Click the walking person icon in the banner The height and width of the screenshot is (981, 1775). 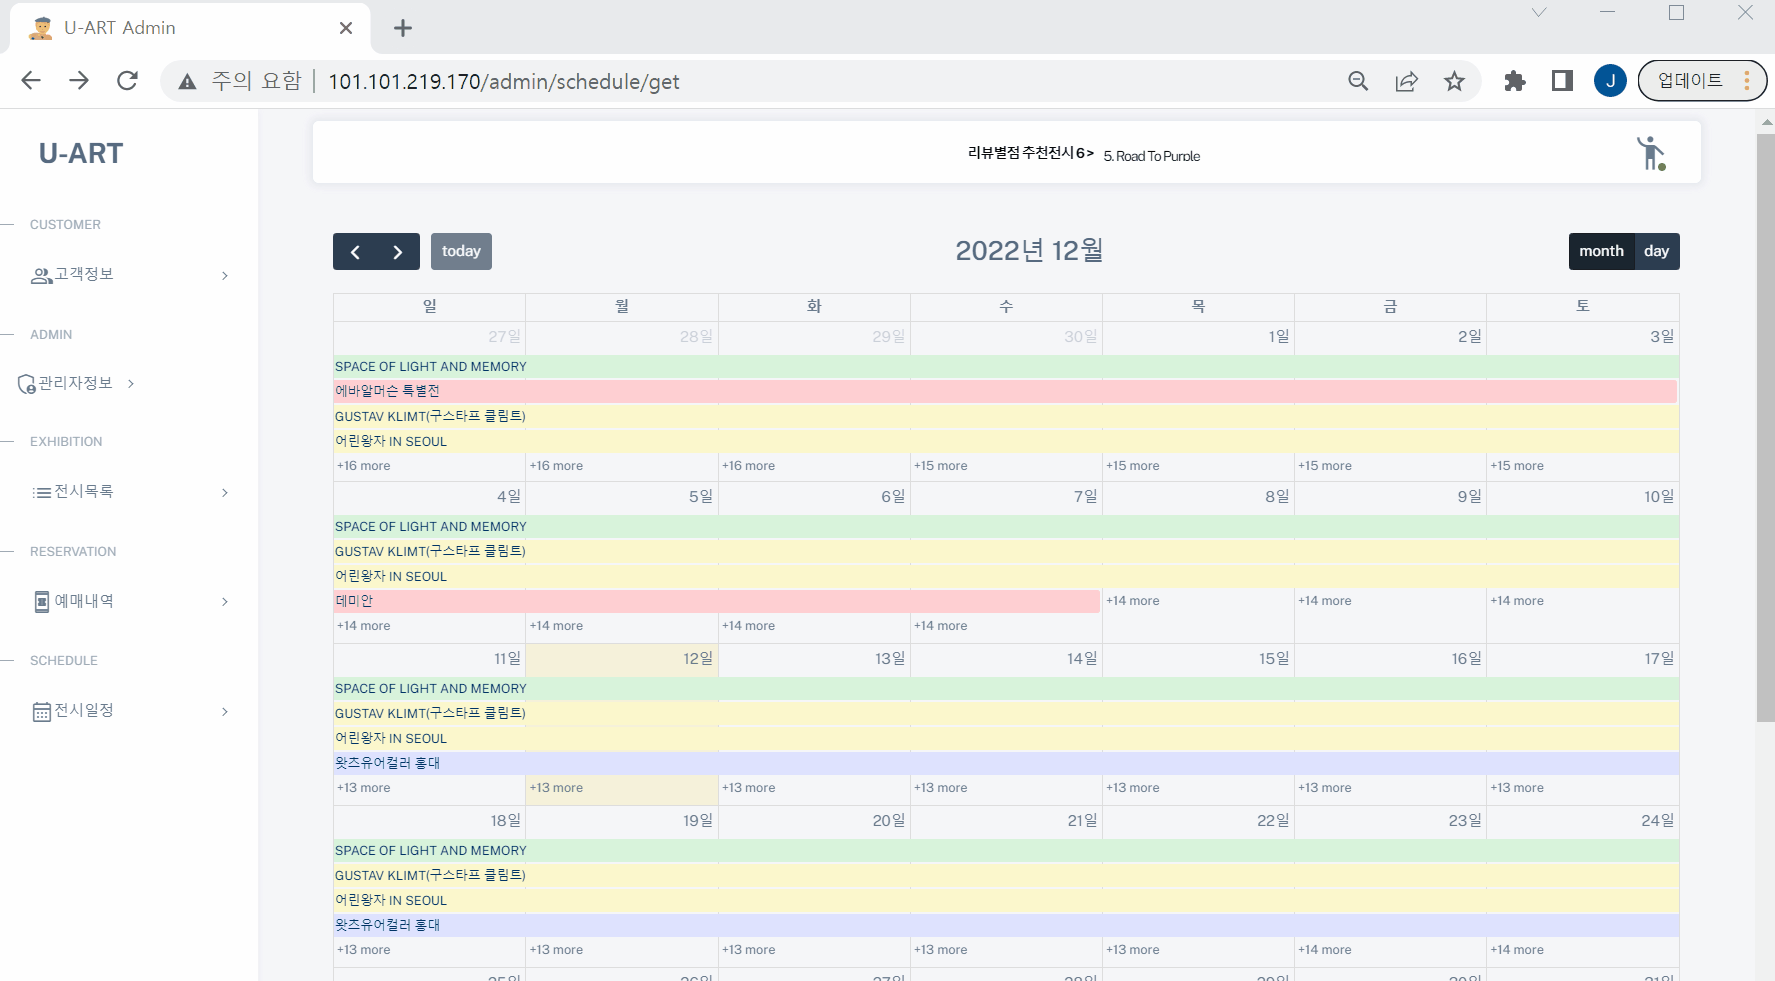coord(1651,152)
